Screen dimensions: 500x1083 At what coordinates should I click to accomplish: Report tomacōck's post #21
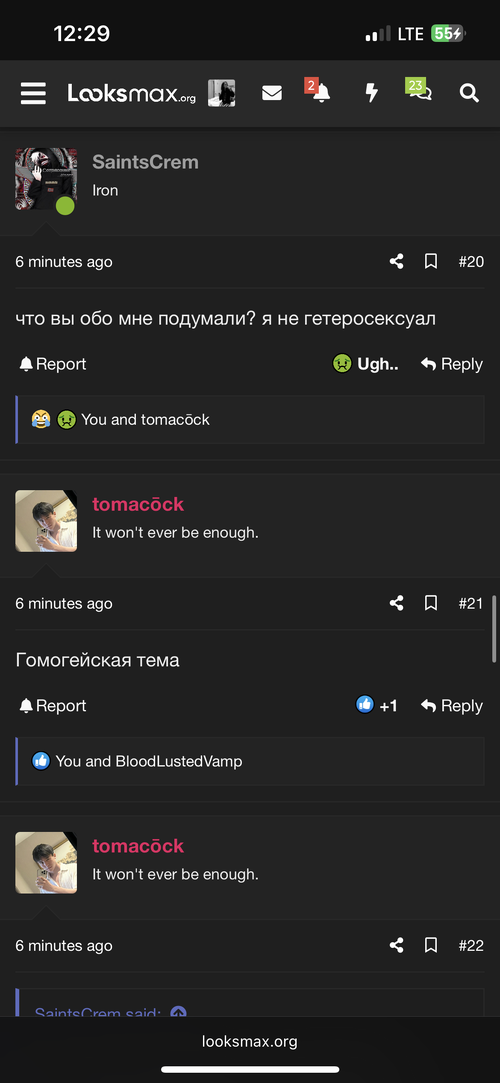pos(53,706)
